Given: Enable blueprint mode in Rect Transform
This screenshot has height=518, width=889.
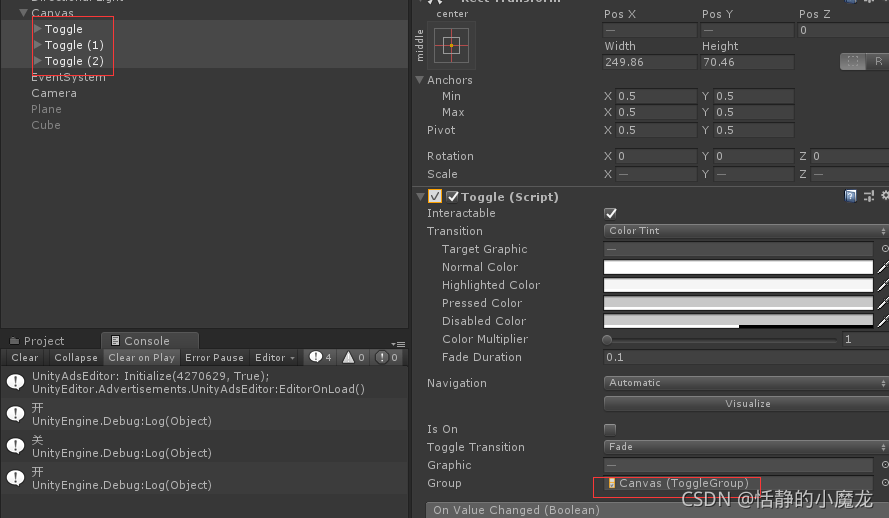Looking at the screenshot, I should pyautogui.click(x=852, y=62).
